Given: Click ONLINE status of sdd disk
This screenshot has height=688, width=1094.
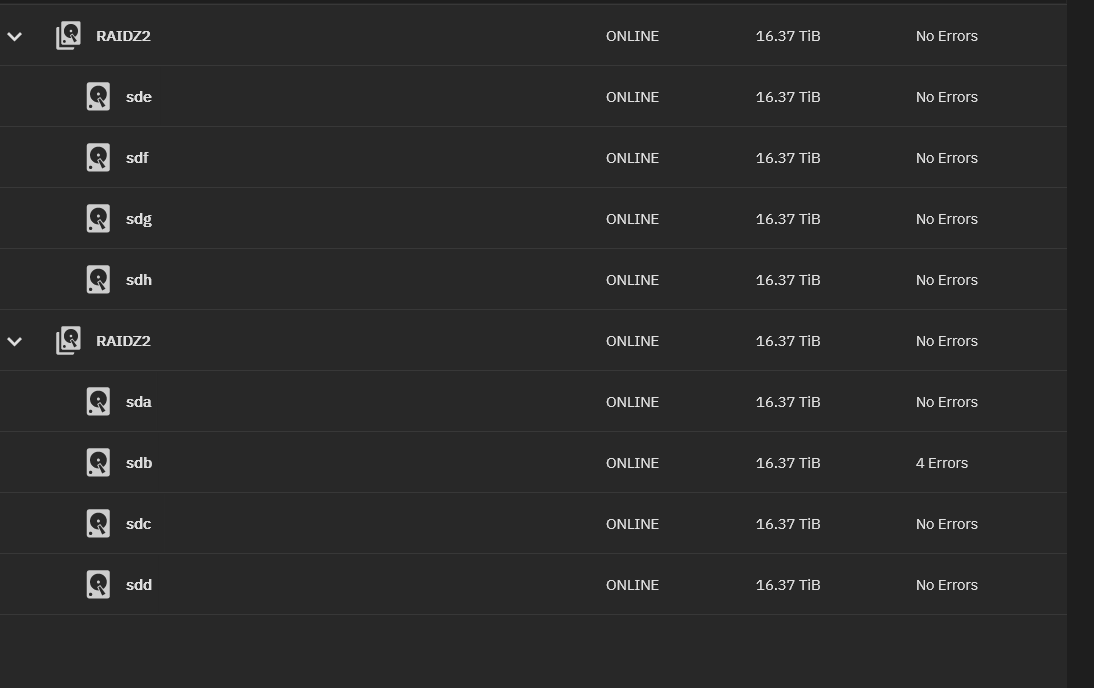Looking at the screenshot, I should point(632,585).
